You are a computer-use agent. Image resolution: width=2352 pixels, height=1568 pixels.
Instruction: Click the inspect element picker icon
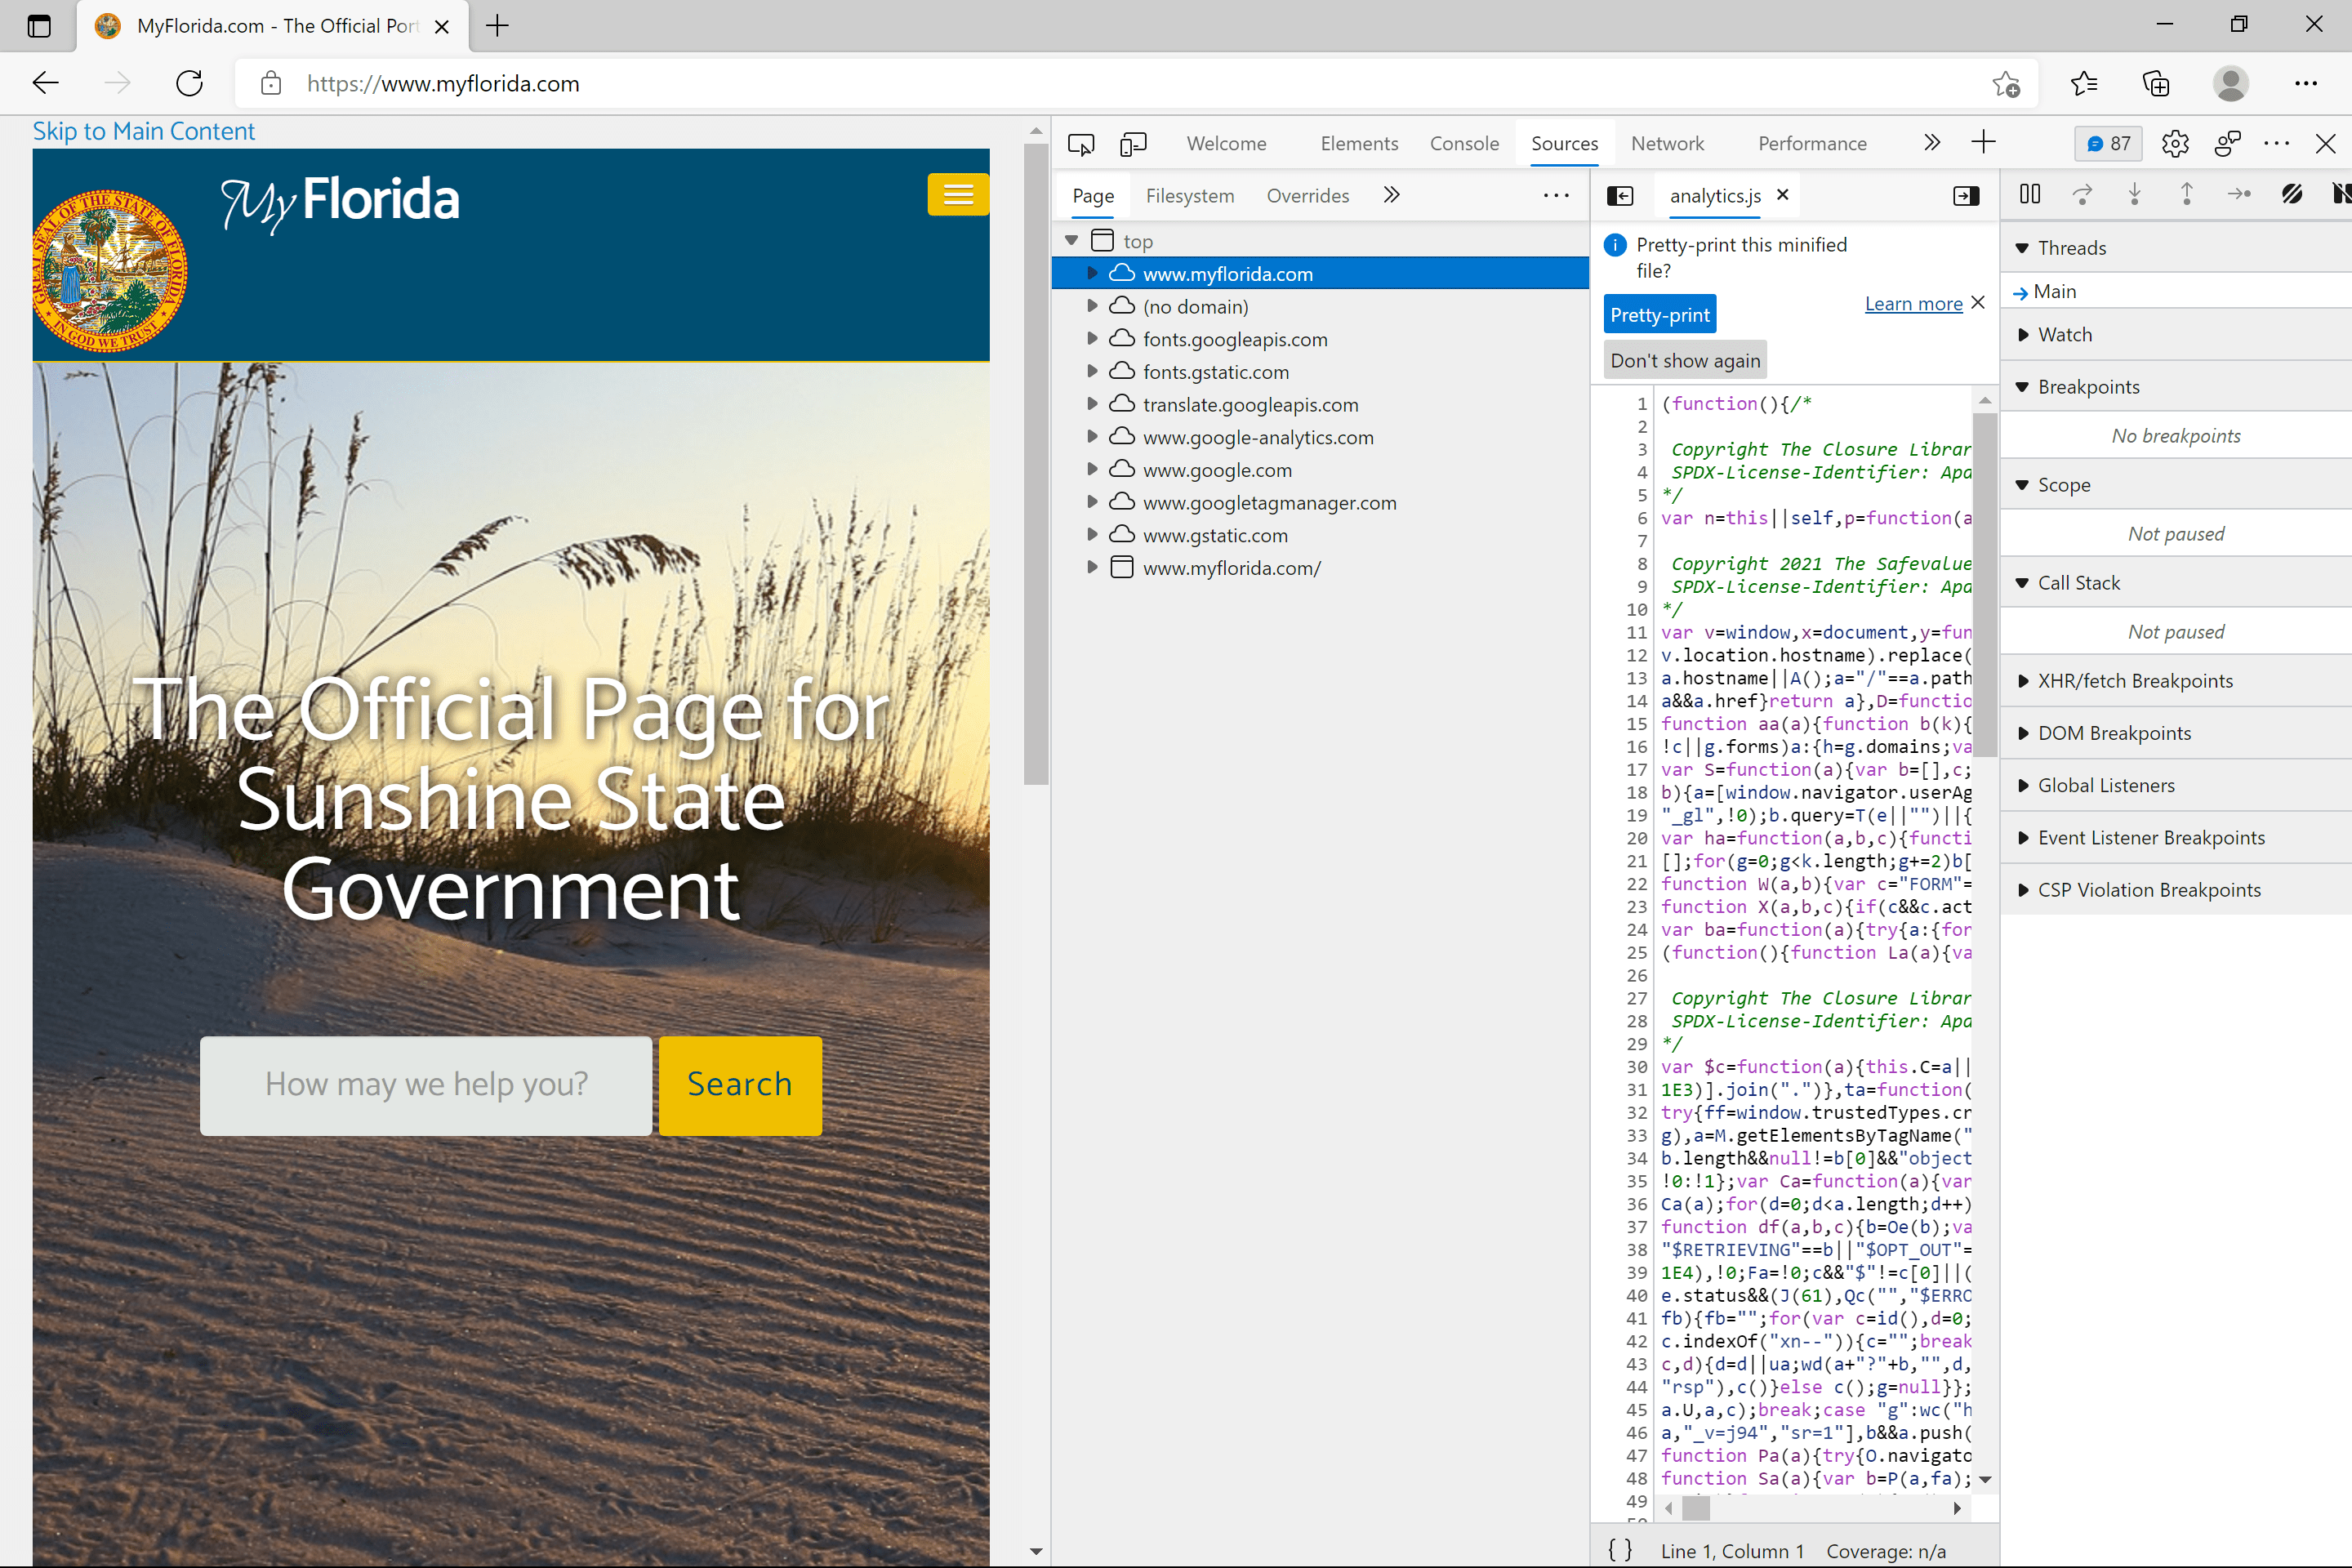click(x=1080, y=144)
